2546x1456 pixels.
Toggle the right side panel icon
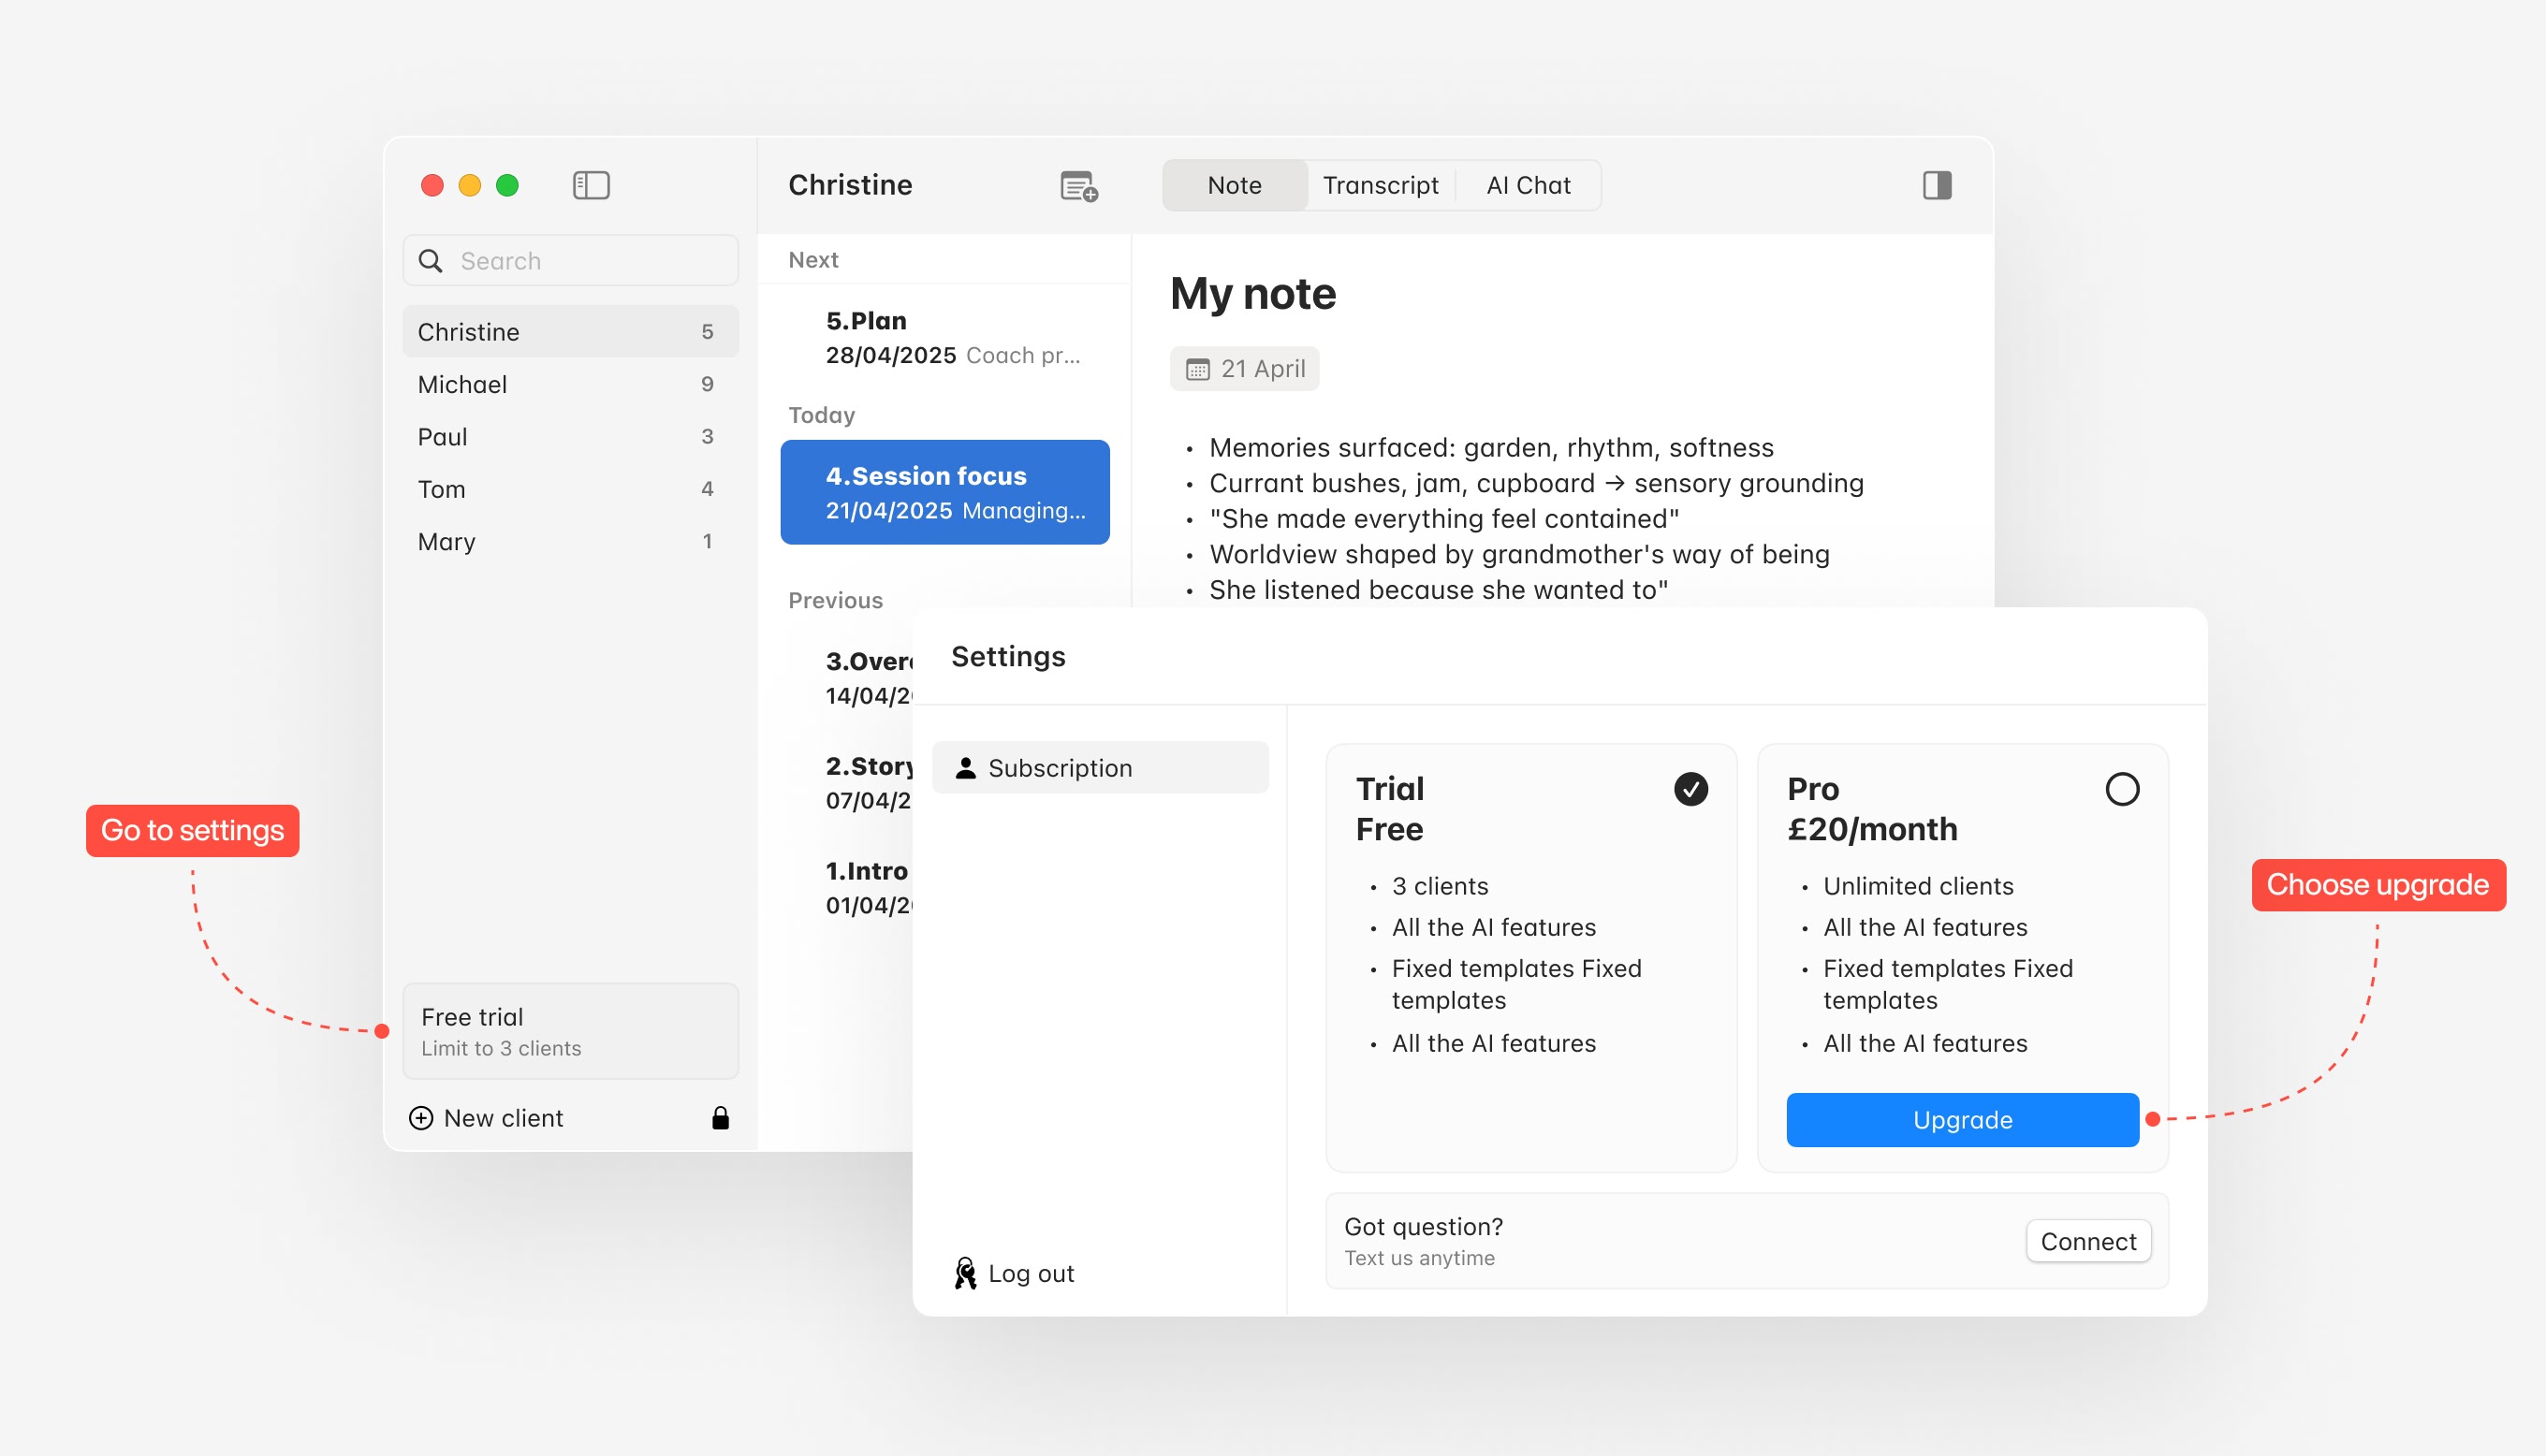(1936, 185)
